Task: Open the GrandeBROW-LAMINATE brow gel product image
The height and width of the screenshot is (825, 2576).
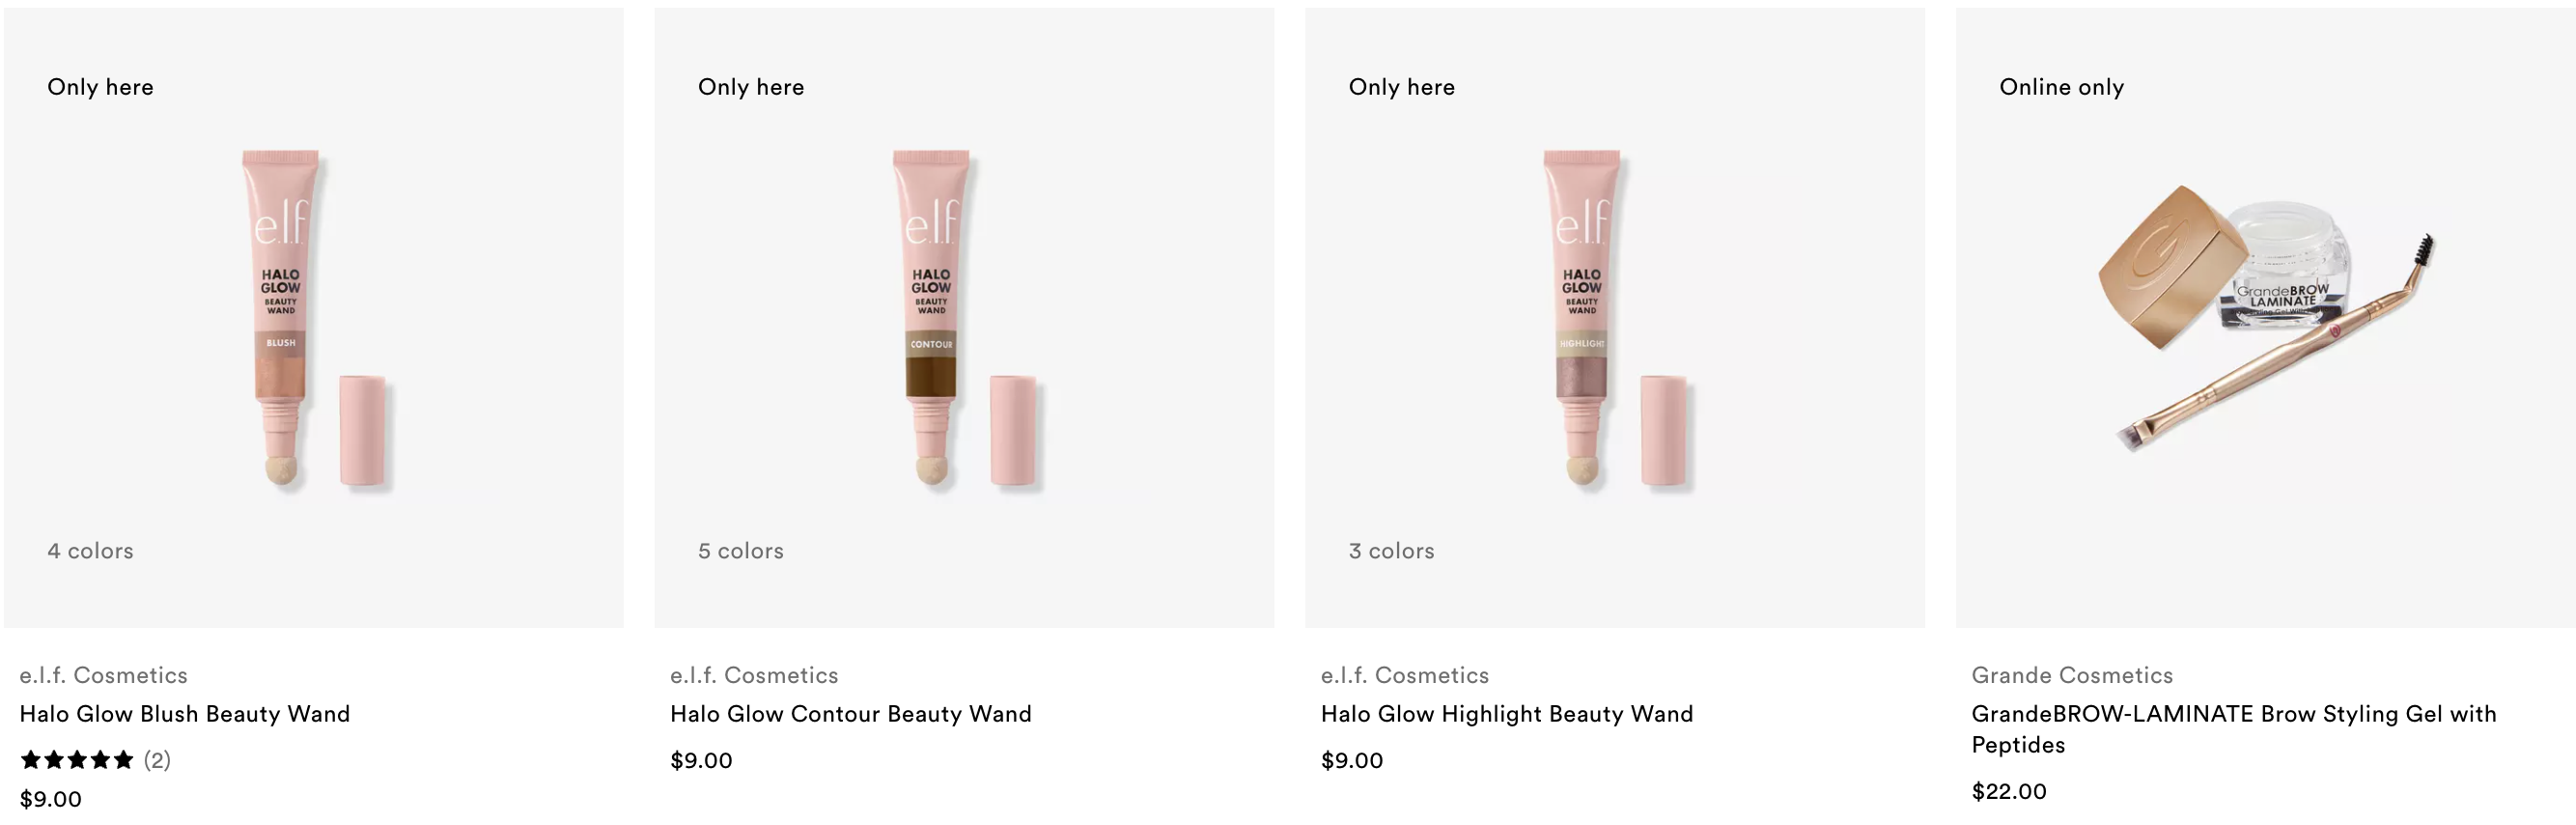Action: point(2266,318)
